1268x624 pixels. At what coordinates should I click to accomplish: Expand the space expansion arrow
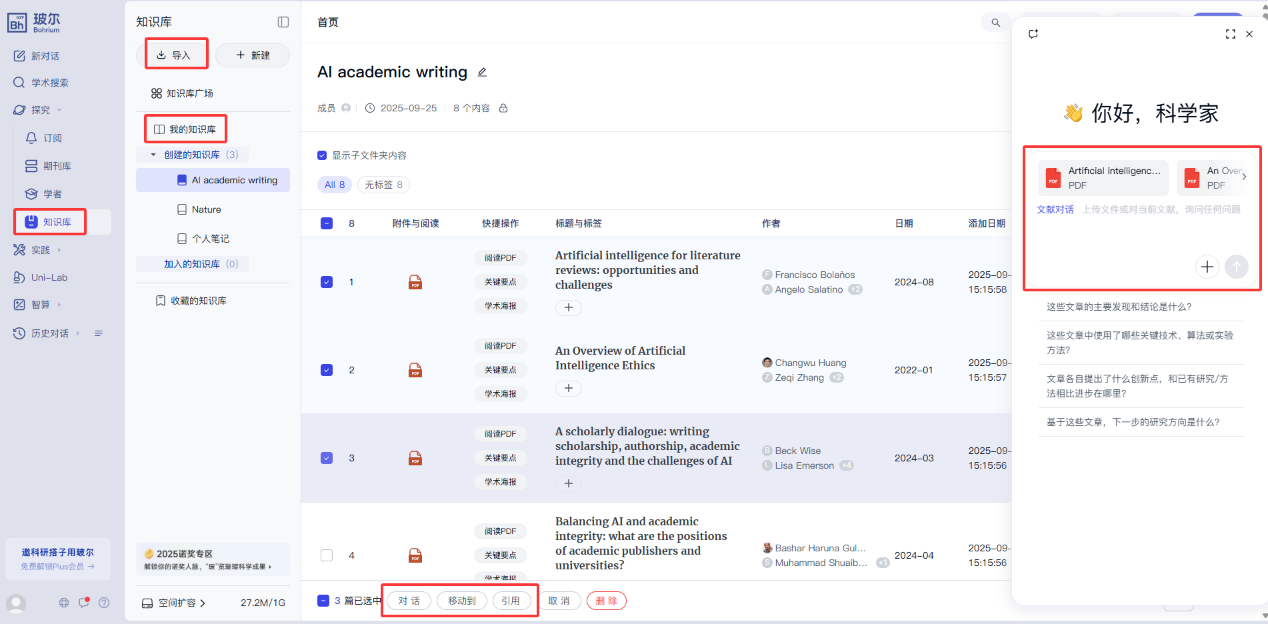pyautogui.click(x=203, y=603)
